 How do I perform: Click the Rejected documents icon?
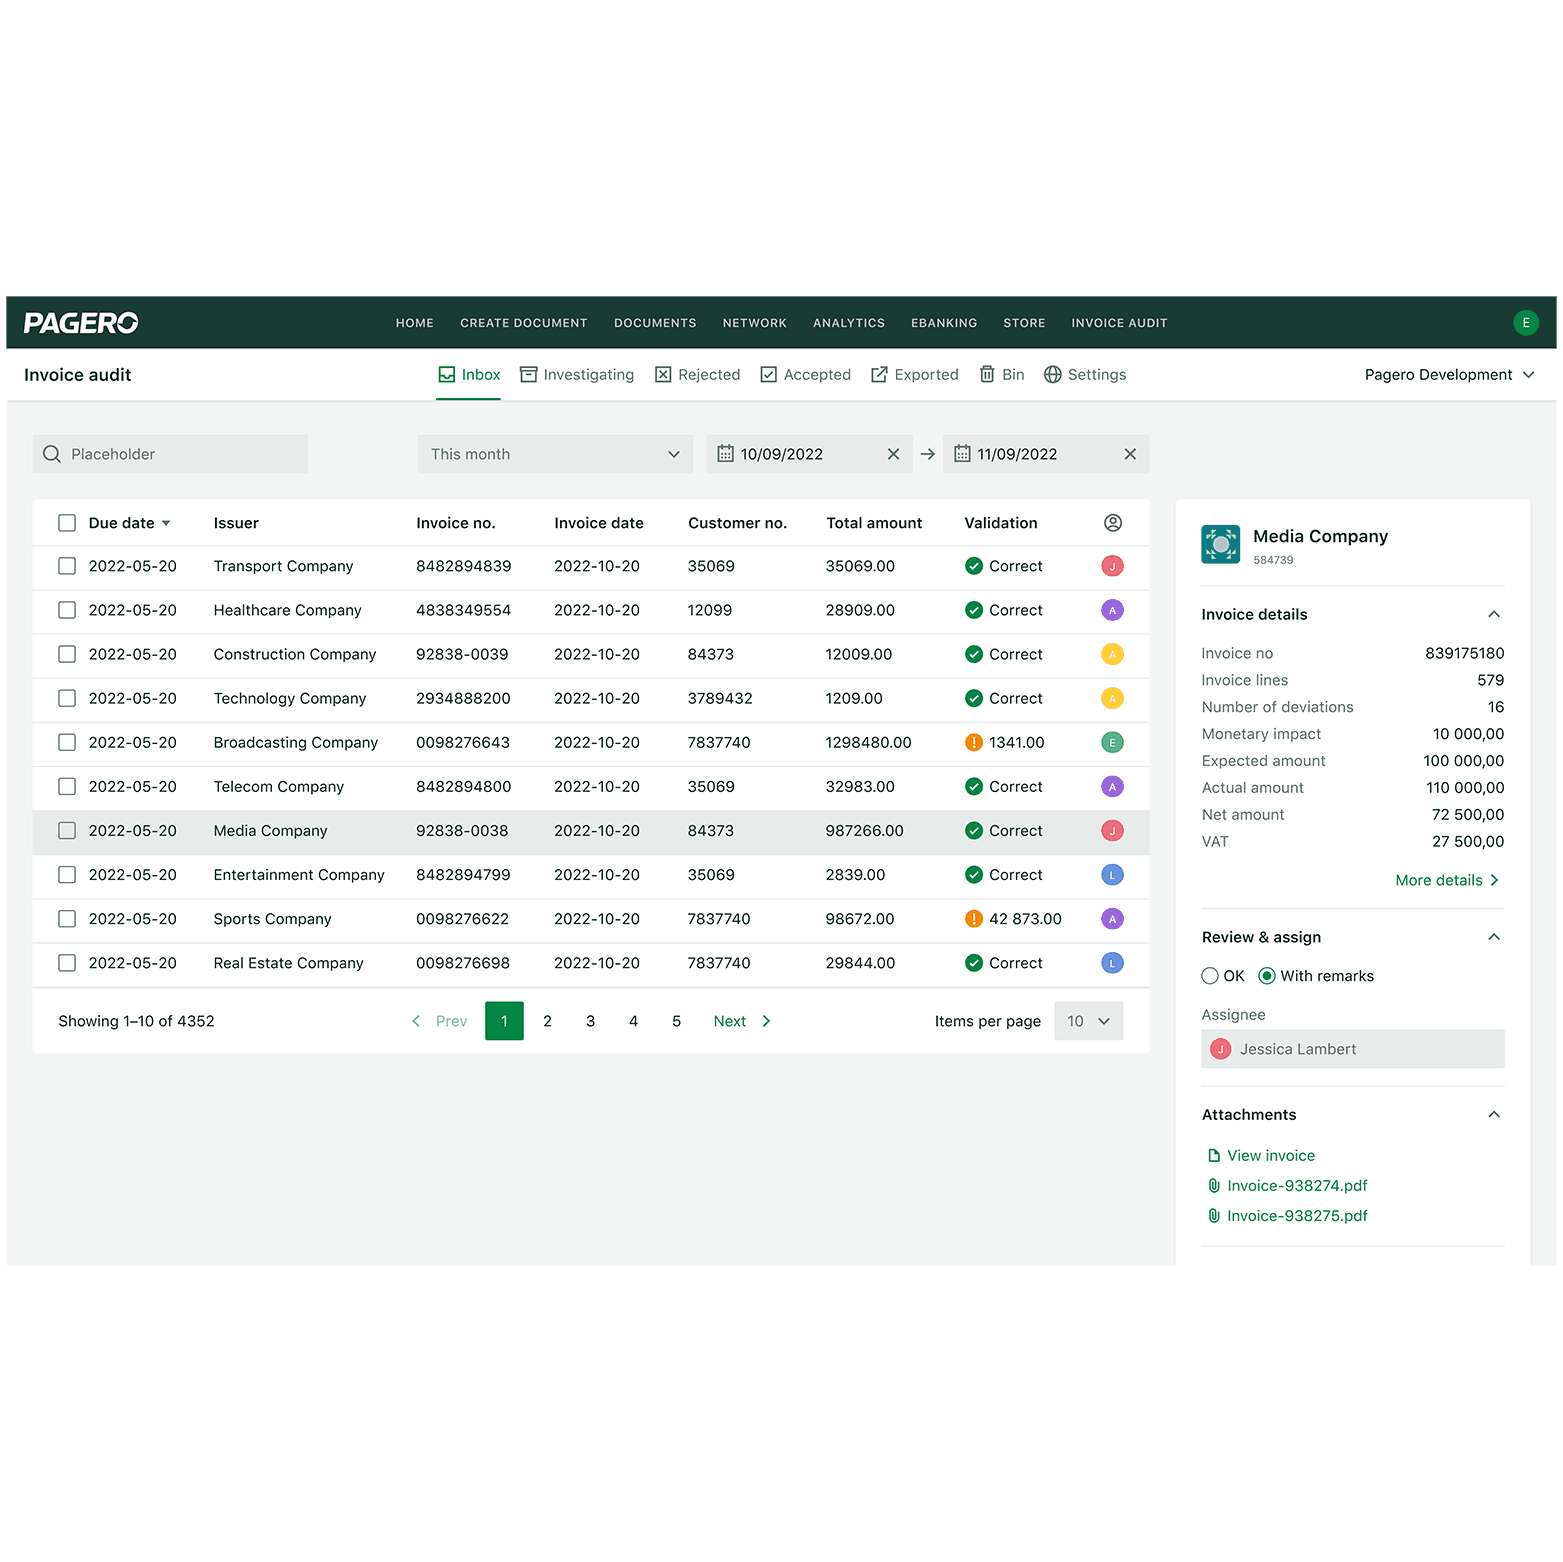(x=663, y=374)
